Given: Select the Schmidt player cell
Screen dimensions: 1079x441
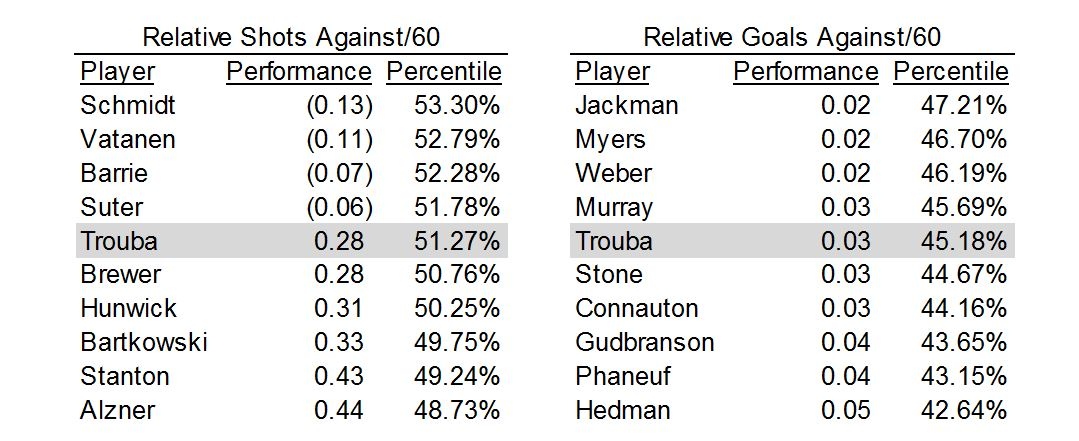Looking at the screenshot, I should [127, 105].
